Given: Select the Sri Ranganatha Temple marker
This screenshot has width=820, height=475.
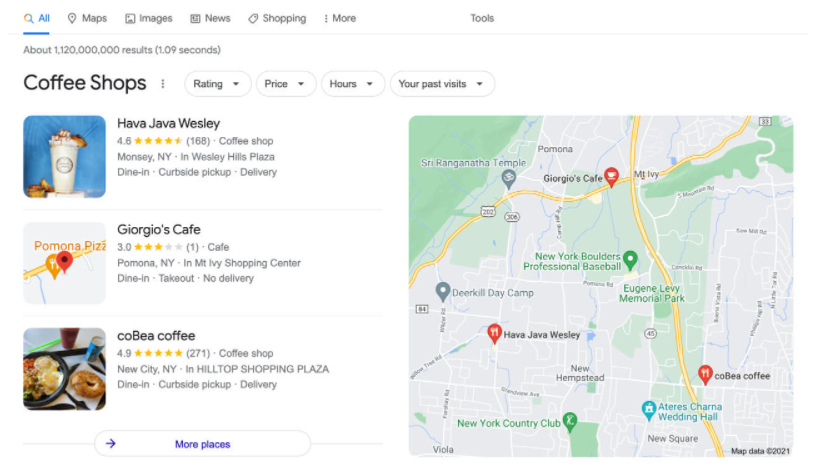Looking at the screenshot, I should (509, 178).
